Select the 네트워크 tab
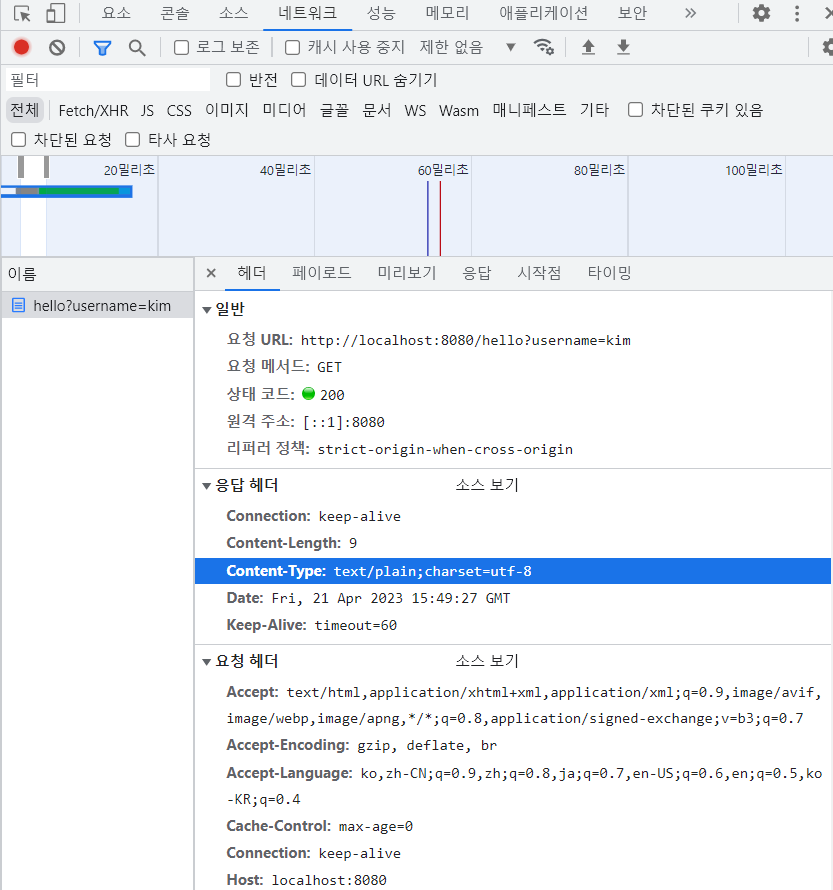The height and width of the screenshot is (890, 833). coord(308,13)
